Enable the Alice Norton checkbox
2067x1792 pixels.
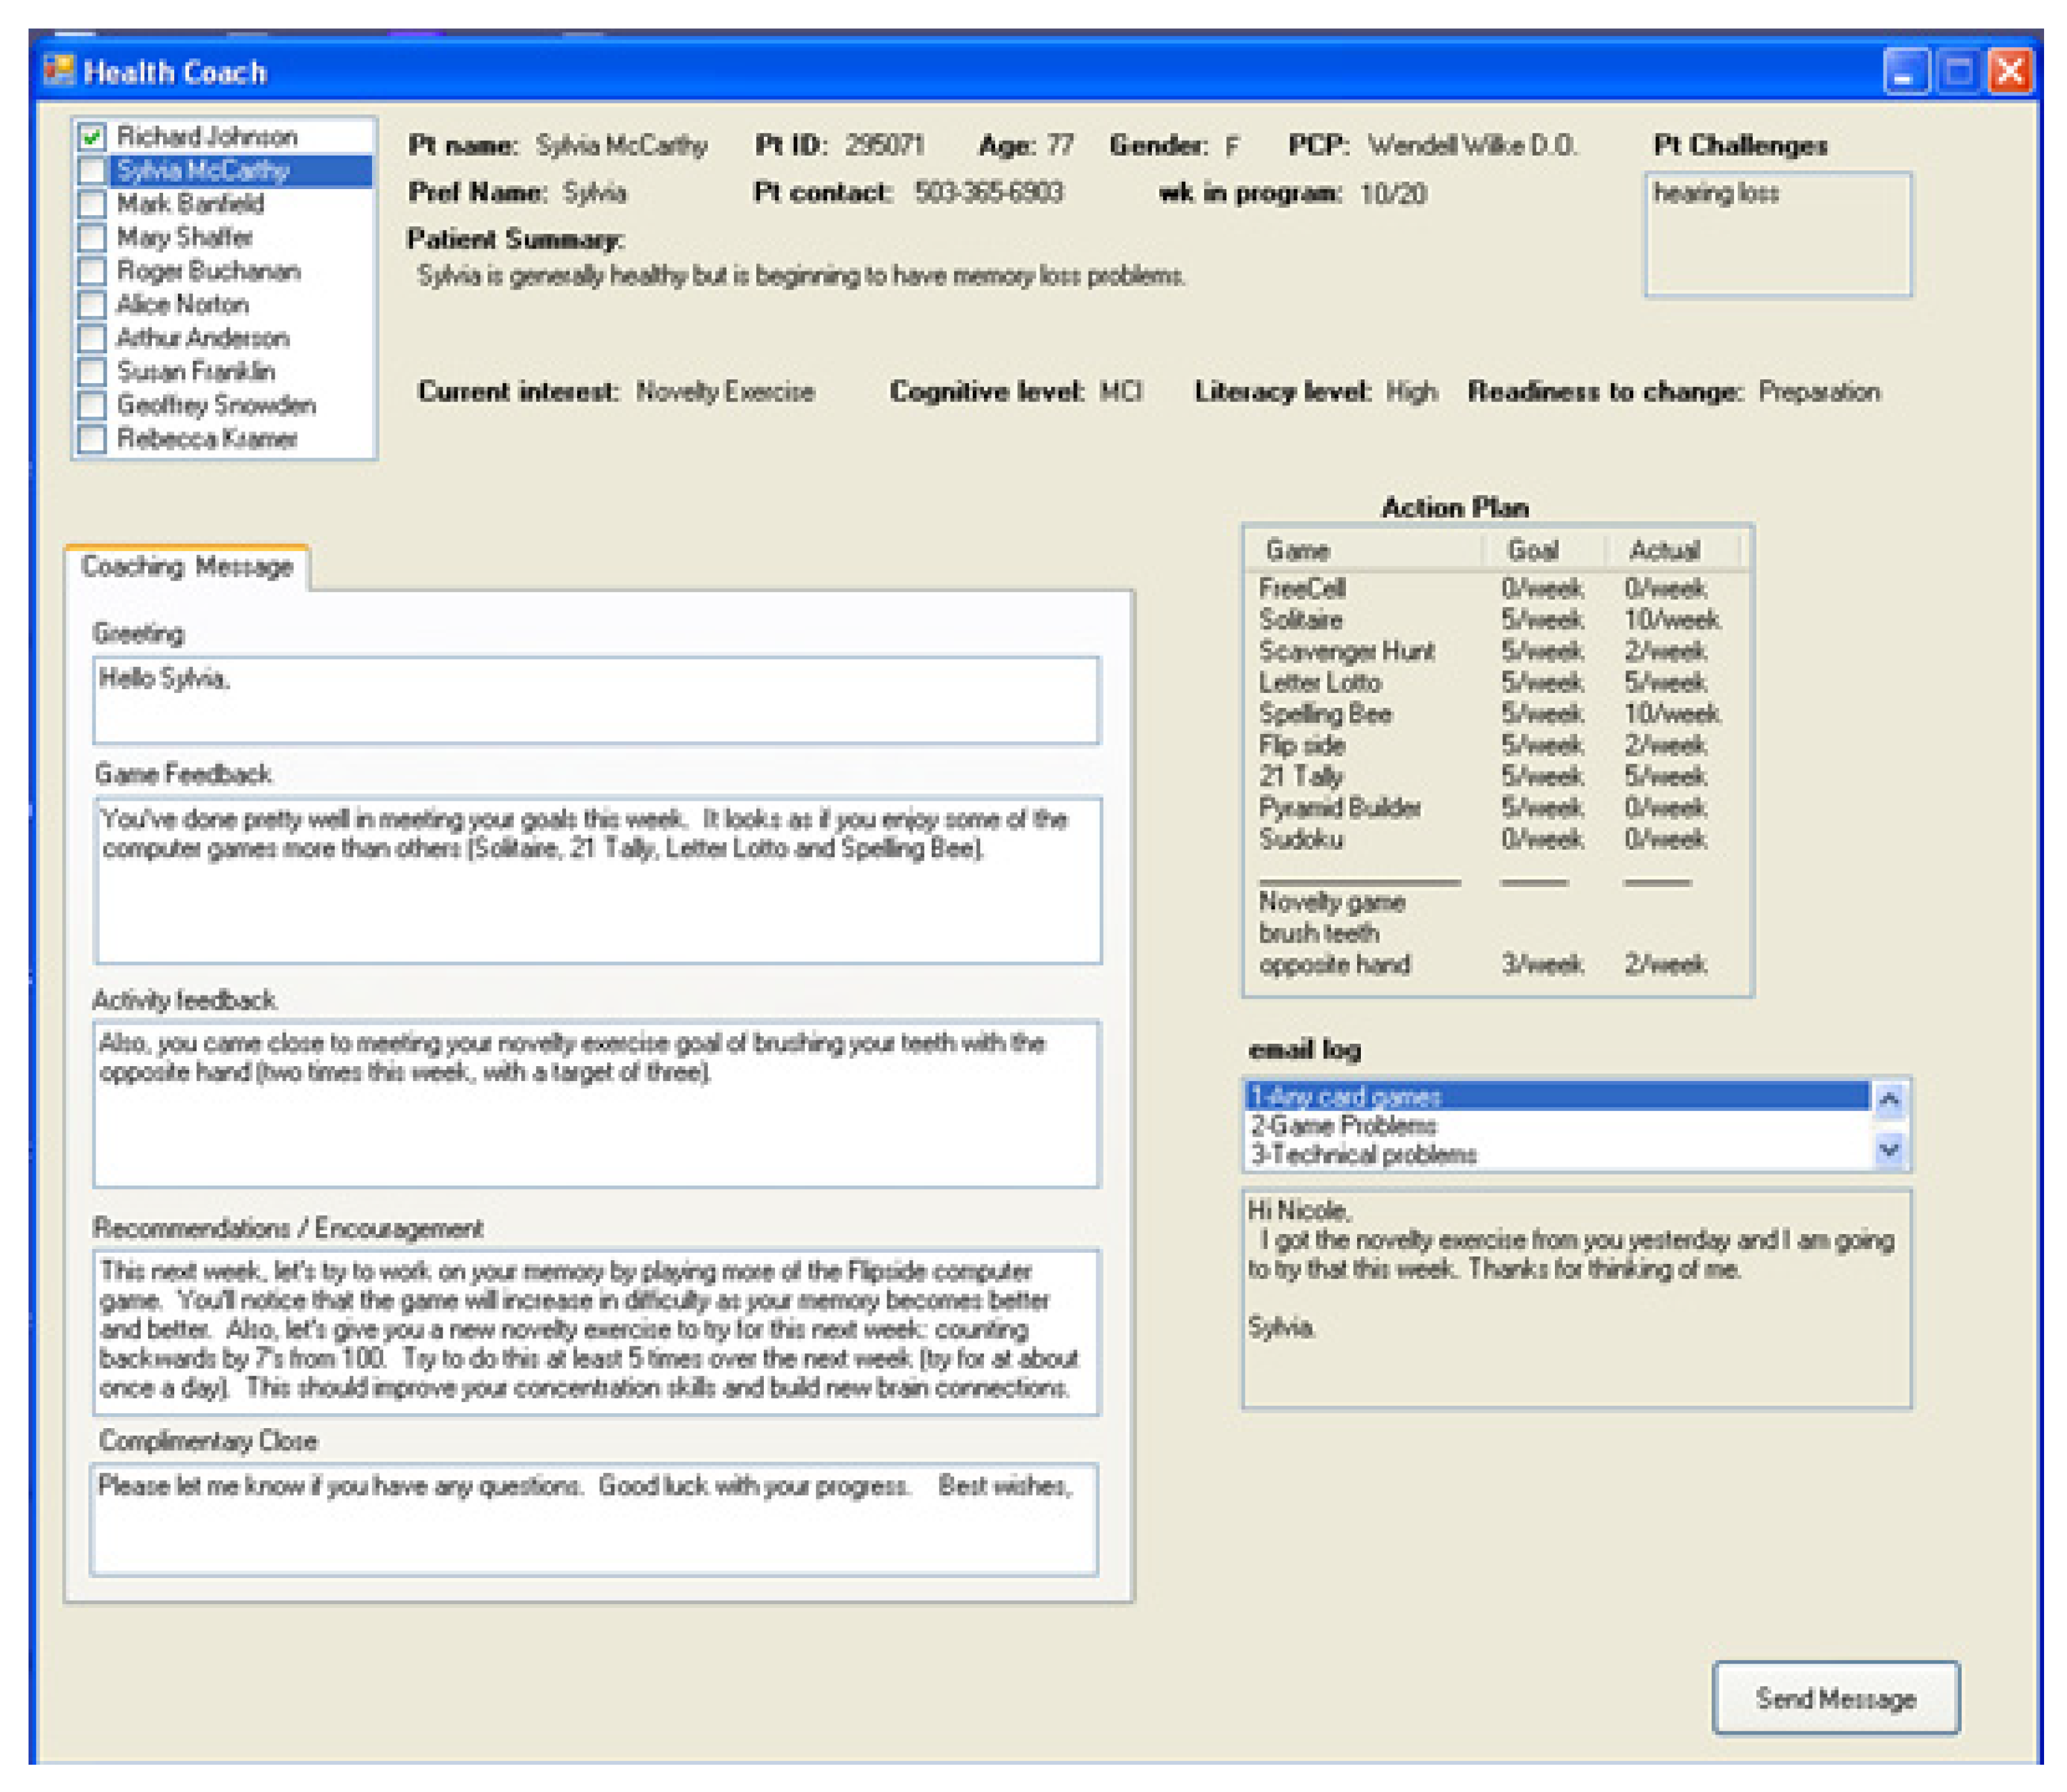pyautogui.click(x=92, y=305)
